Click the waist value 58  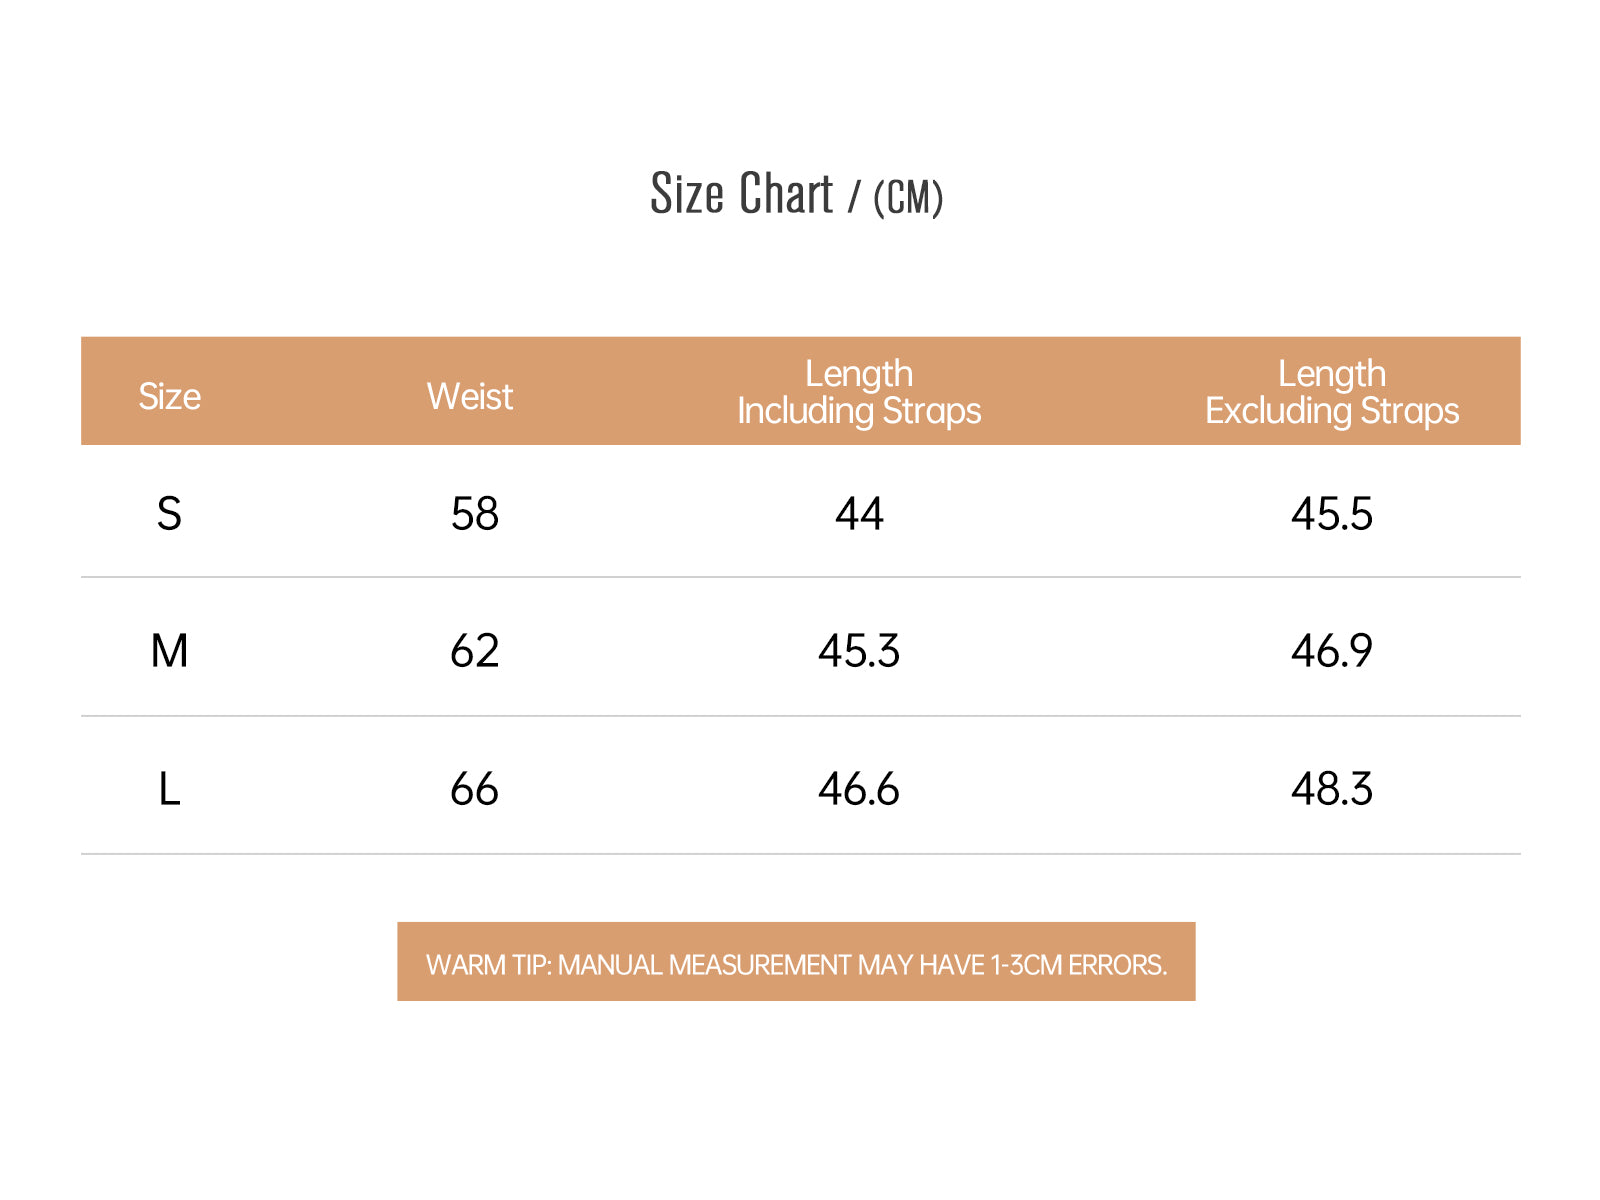pos(474,514)
